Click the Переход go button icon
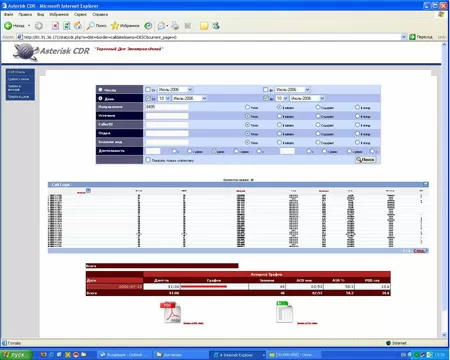 point(412,37)
